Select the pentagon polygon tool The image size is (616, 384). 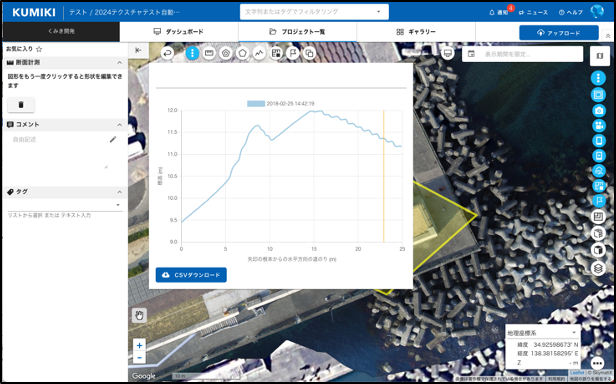point(242,53)
